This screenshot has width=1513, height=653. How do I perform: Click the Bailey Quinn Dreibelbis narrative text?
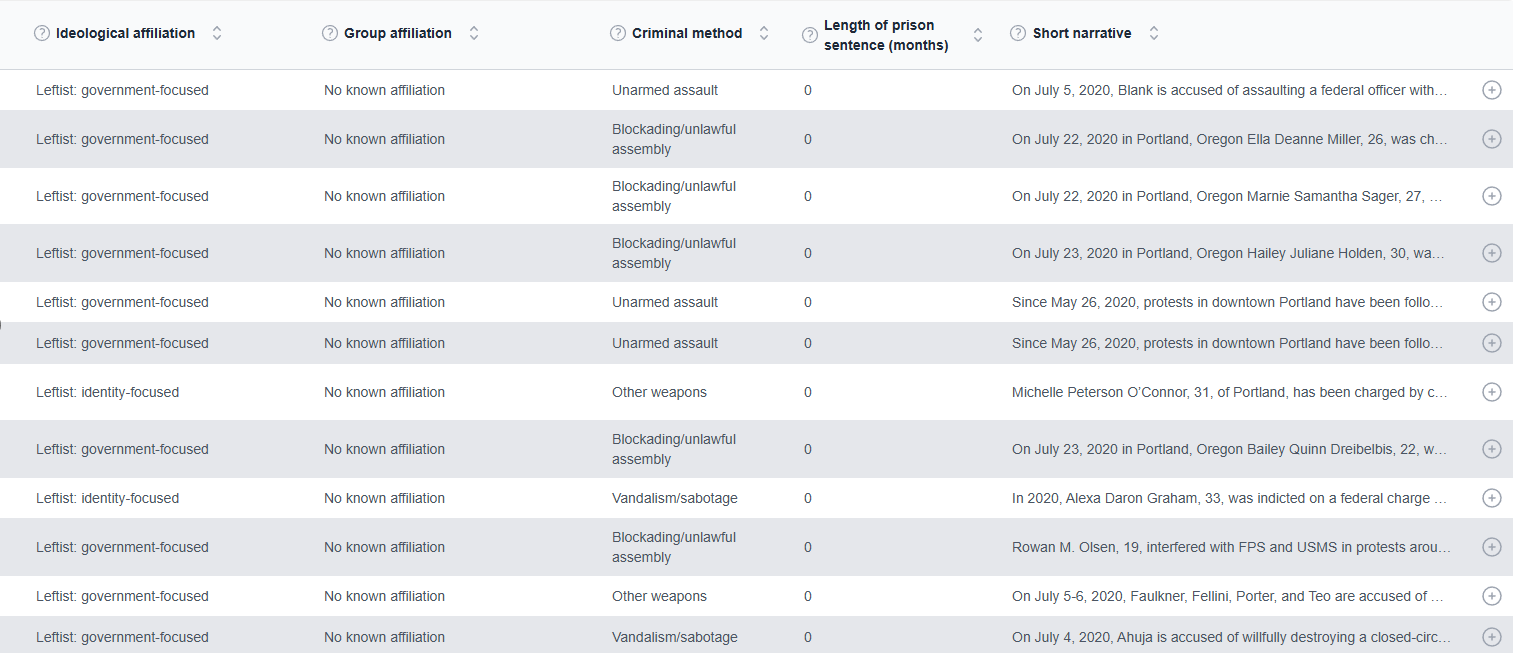(1229, 449)
